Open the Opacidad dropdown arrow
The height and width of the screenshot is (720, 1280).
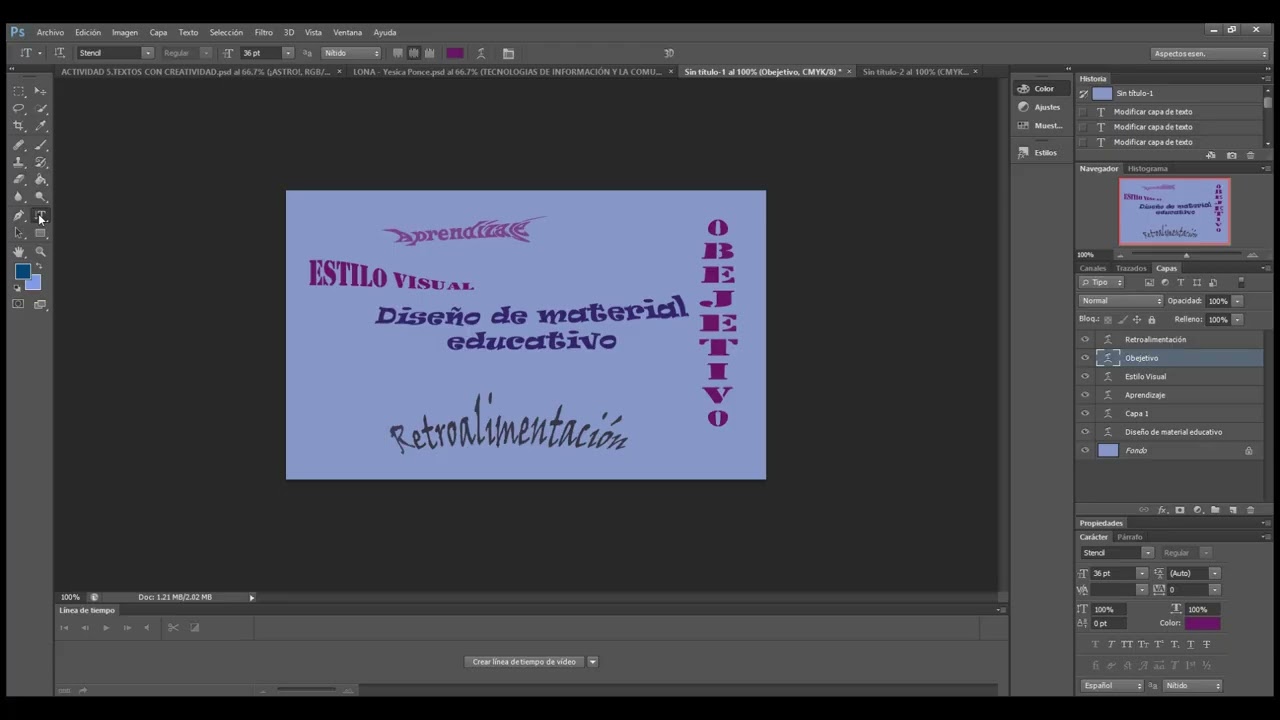[1237, 301]
